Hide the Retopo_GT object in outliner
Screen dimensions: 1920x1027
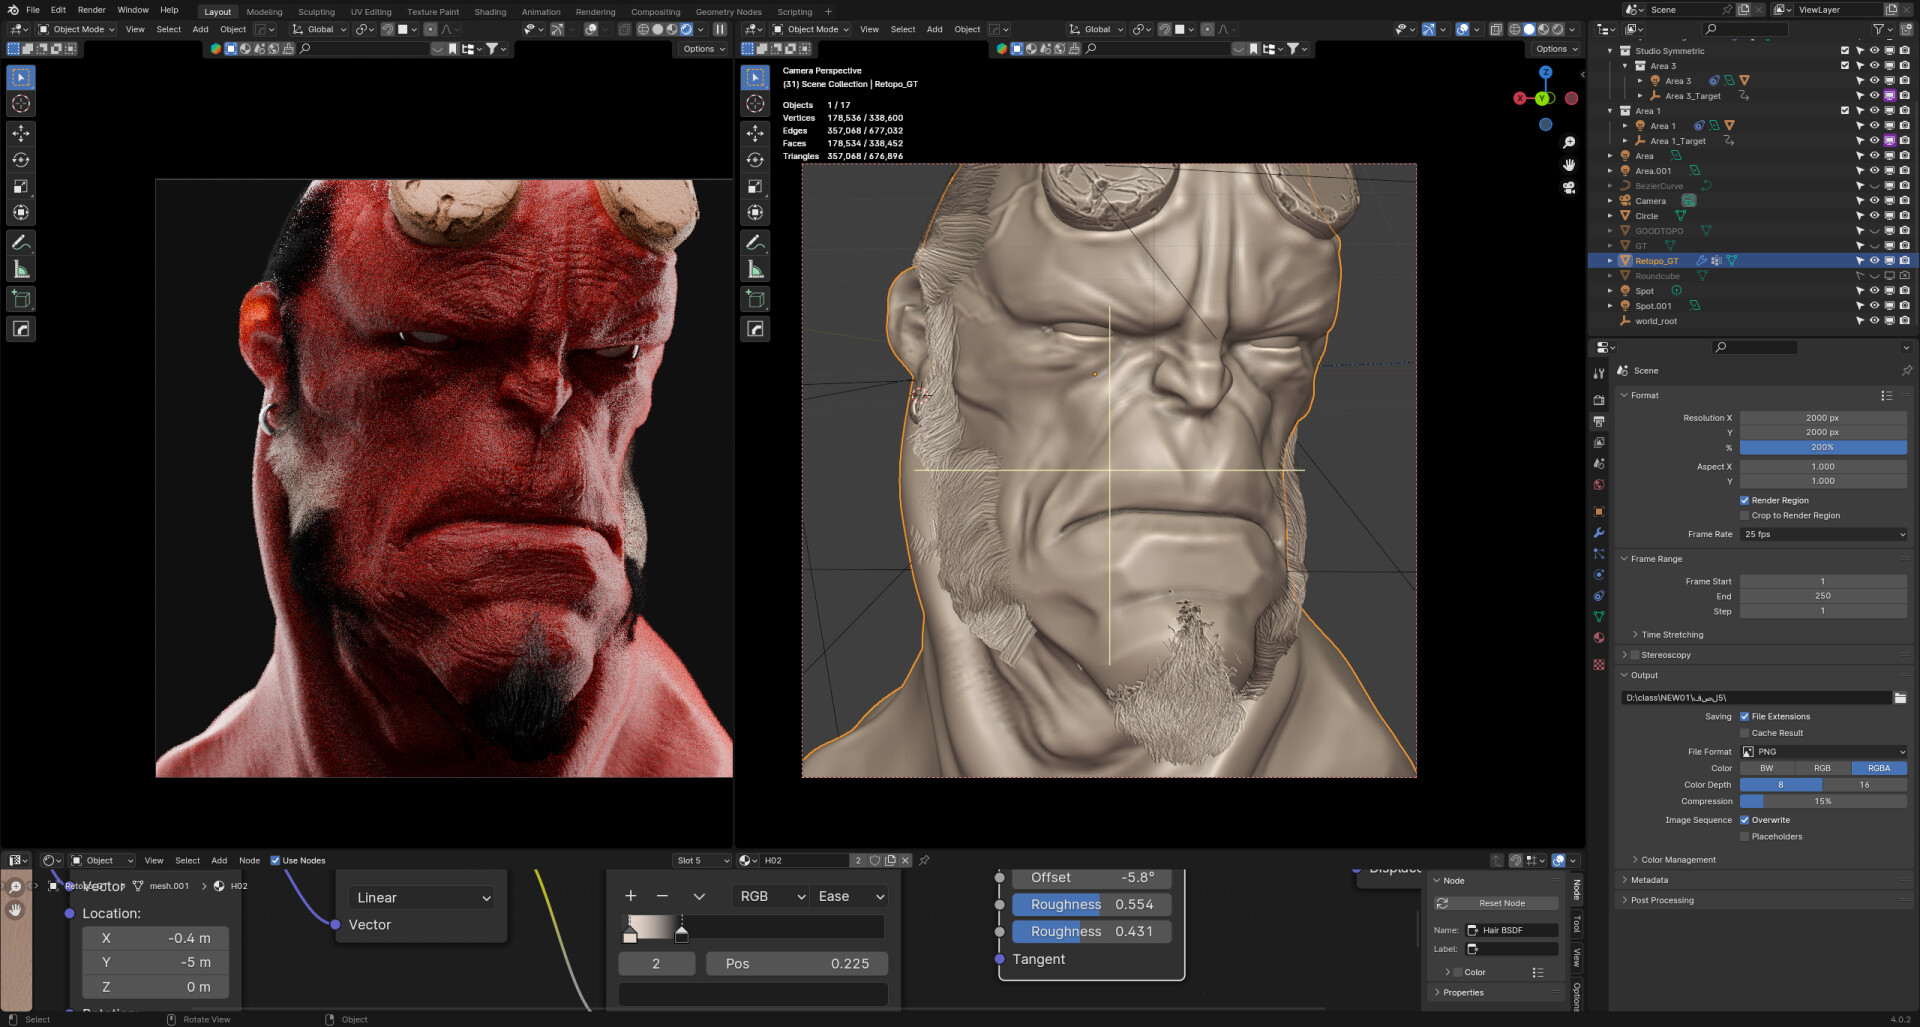[1874, 261]
